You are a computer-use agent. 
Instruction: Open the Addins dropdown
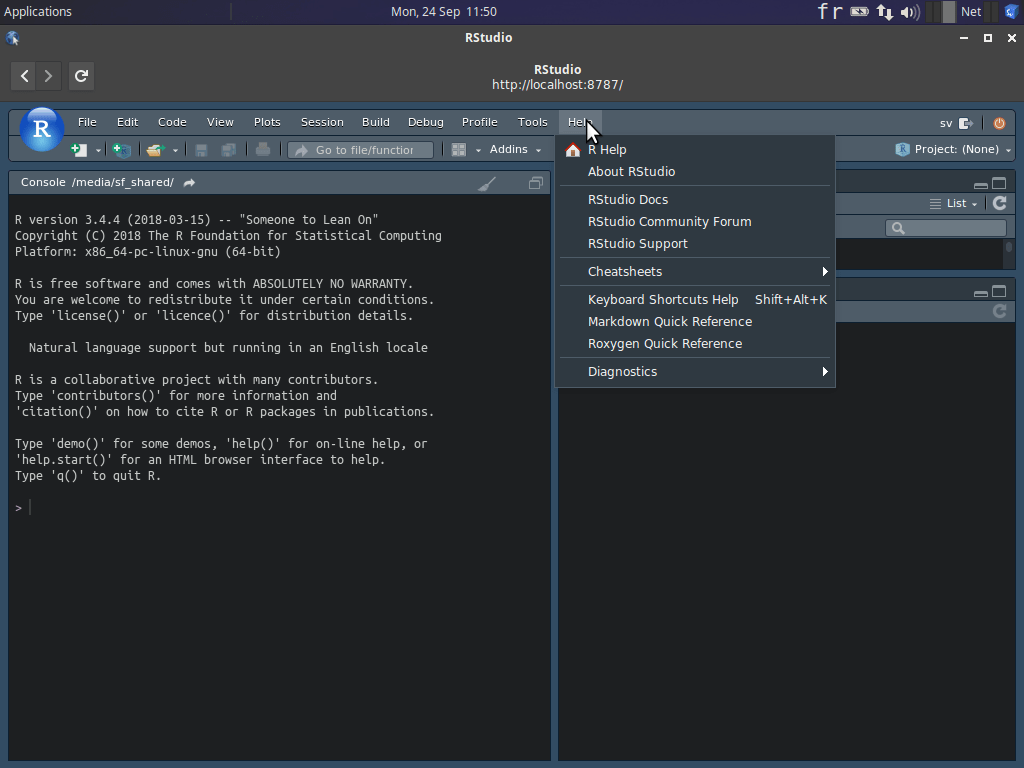click(x=515, y=150)
